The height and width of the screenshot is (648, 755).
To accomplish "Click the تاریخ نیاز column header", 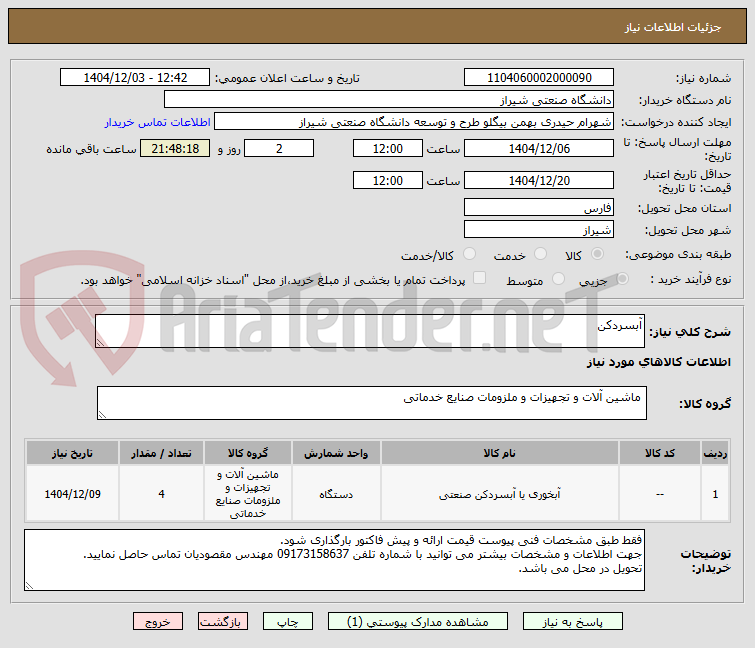I will coord(72,453).
